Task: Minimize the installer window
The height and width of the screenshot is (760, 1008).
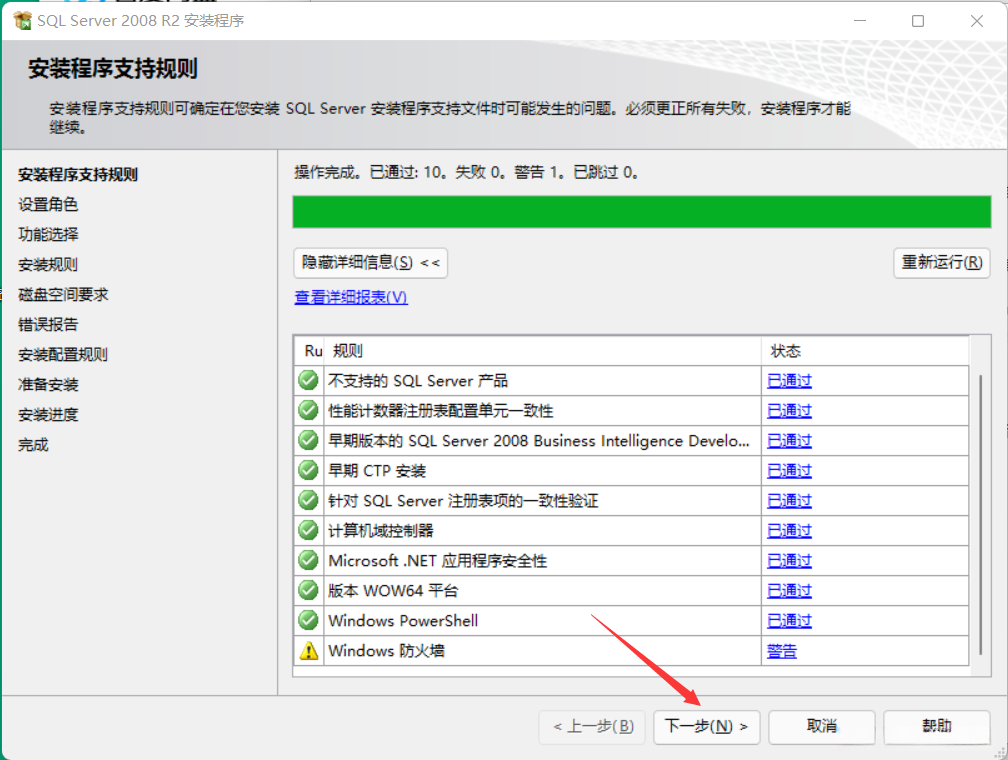Action: click(860, 21)
